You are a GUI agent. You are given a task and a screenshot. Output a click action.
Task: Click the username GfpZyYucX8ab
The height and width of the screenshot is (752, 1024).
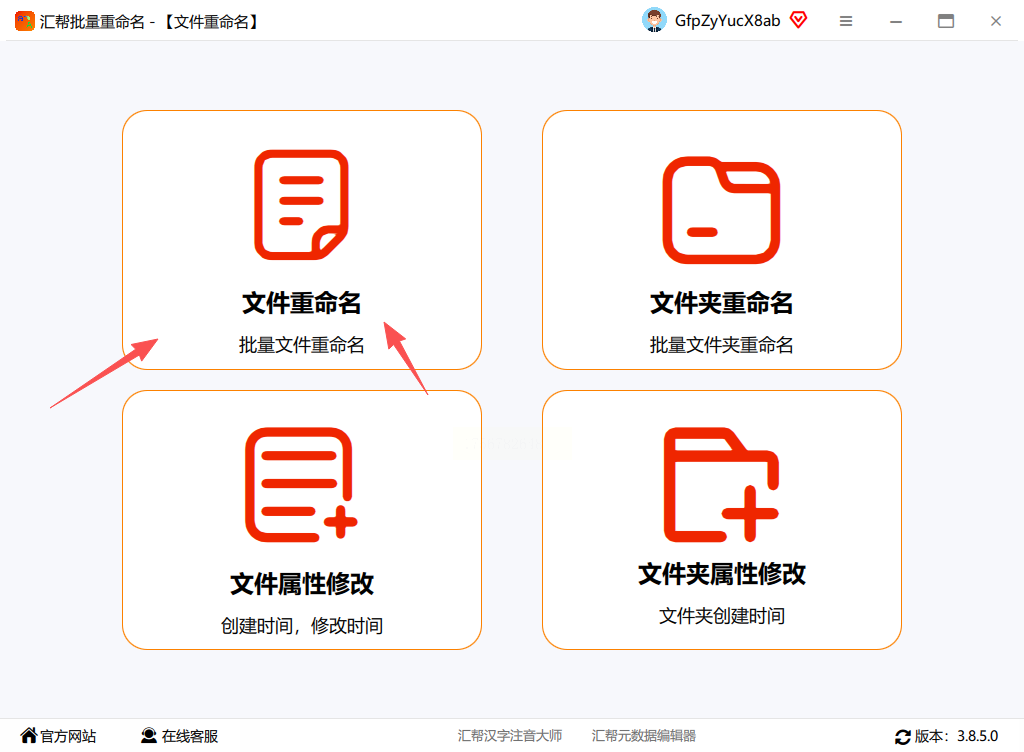coord(727,21)
